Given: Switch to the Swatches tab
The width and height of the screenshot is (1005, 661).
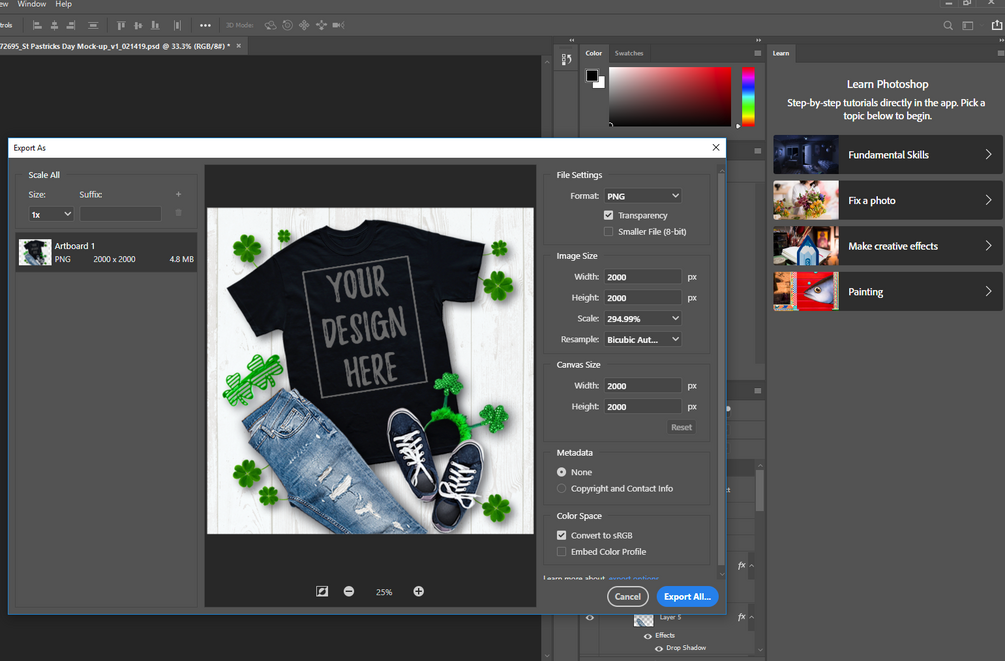Looking at the screenshot, I should tap(629, 53).
